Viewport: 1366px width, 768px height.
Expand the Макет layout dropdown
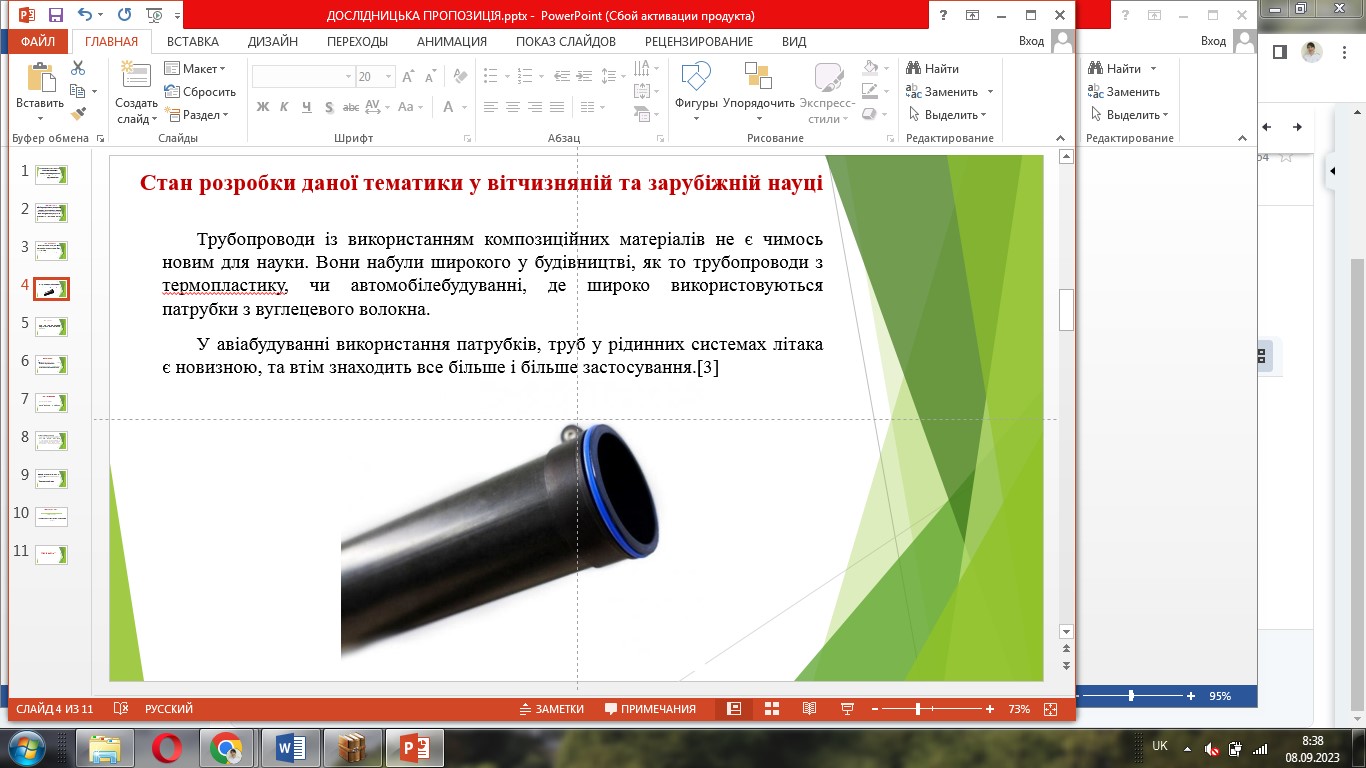(x=196, y=68)
